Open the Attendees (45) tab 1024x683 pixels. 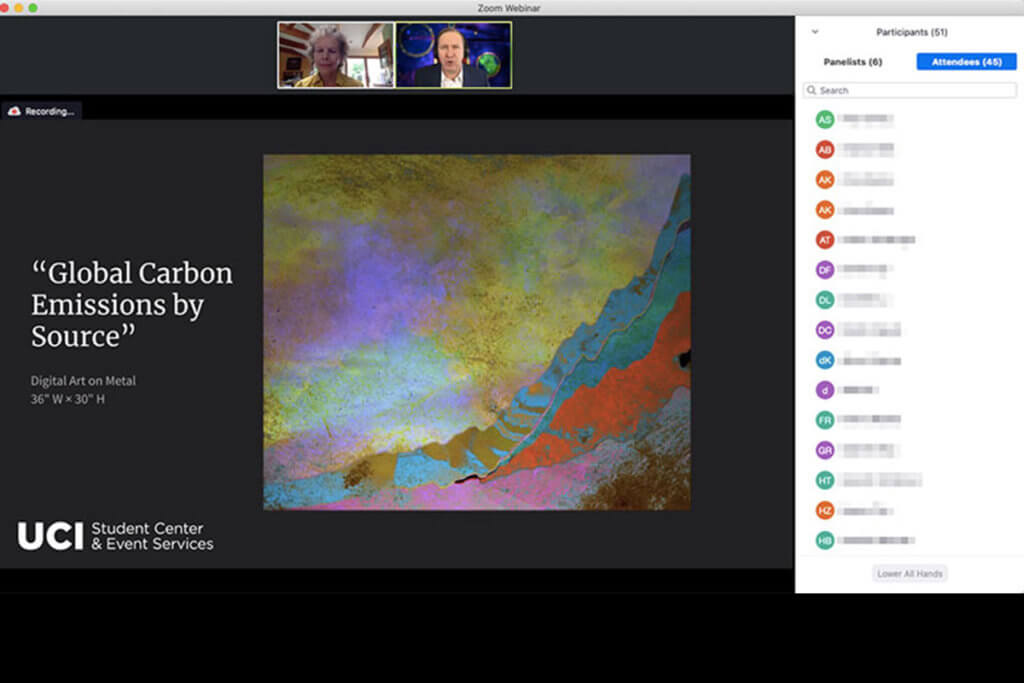click(965, 62)
